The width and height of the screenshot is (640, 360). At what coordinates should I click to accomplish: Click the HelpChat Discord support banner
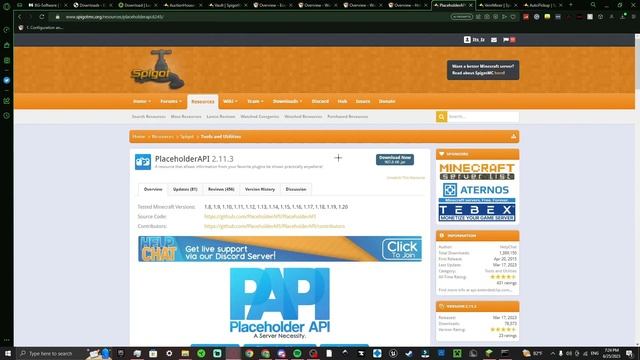point(280,249)
